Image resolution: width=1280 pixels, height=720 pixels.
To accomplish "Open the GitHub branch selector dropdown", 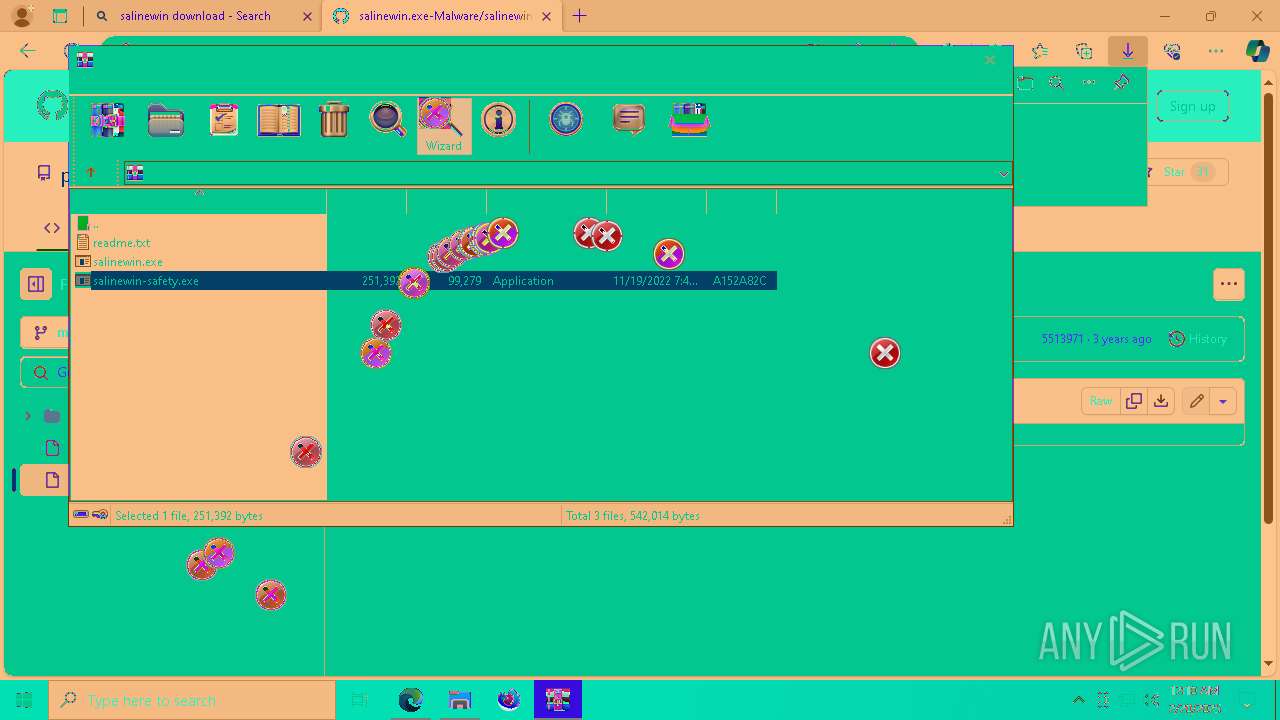I will coord(46,333).
